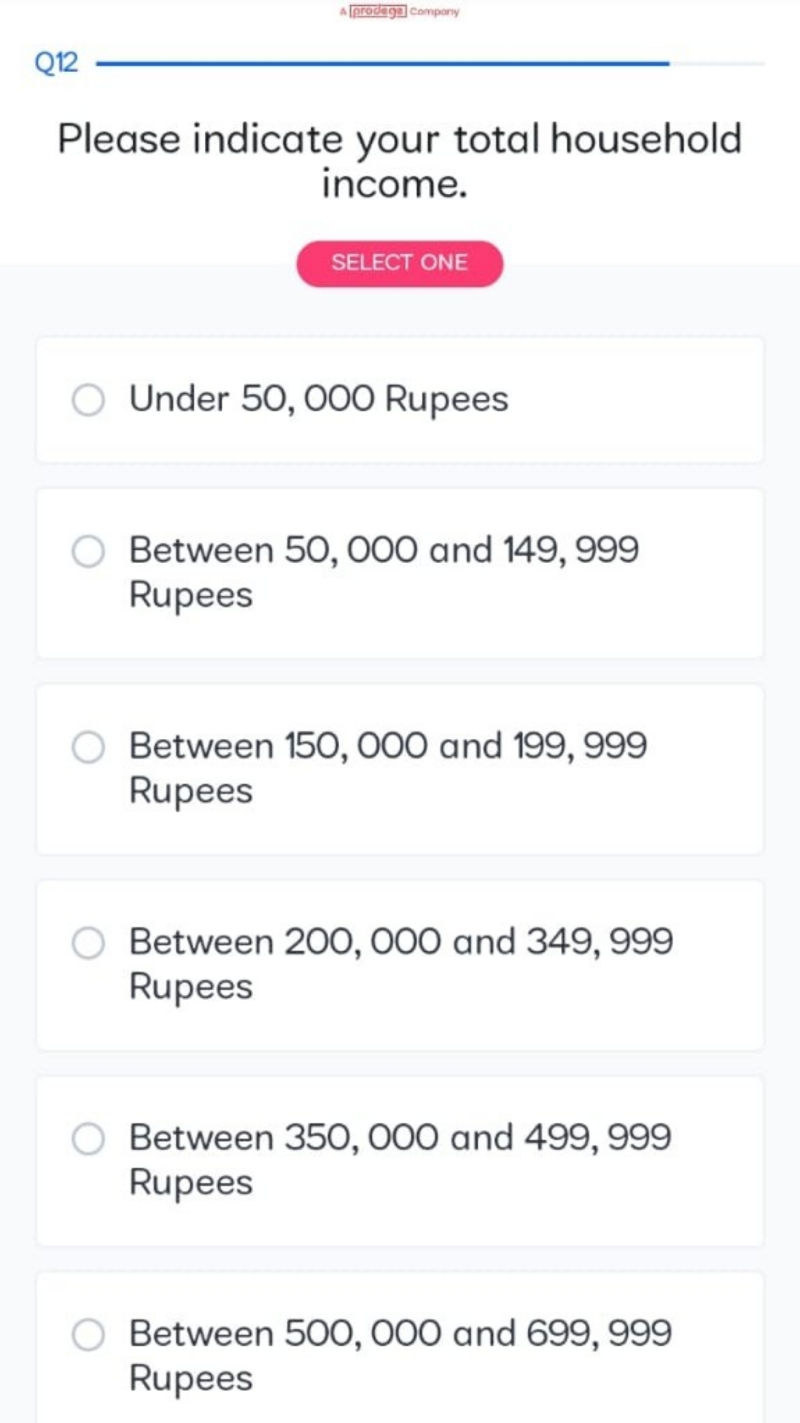
Task: Choose radio button for 50,000 to 149,999 Rupees
Action: click(x=88, y=551)
